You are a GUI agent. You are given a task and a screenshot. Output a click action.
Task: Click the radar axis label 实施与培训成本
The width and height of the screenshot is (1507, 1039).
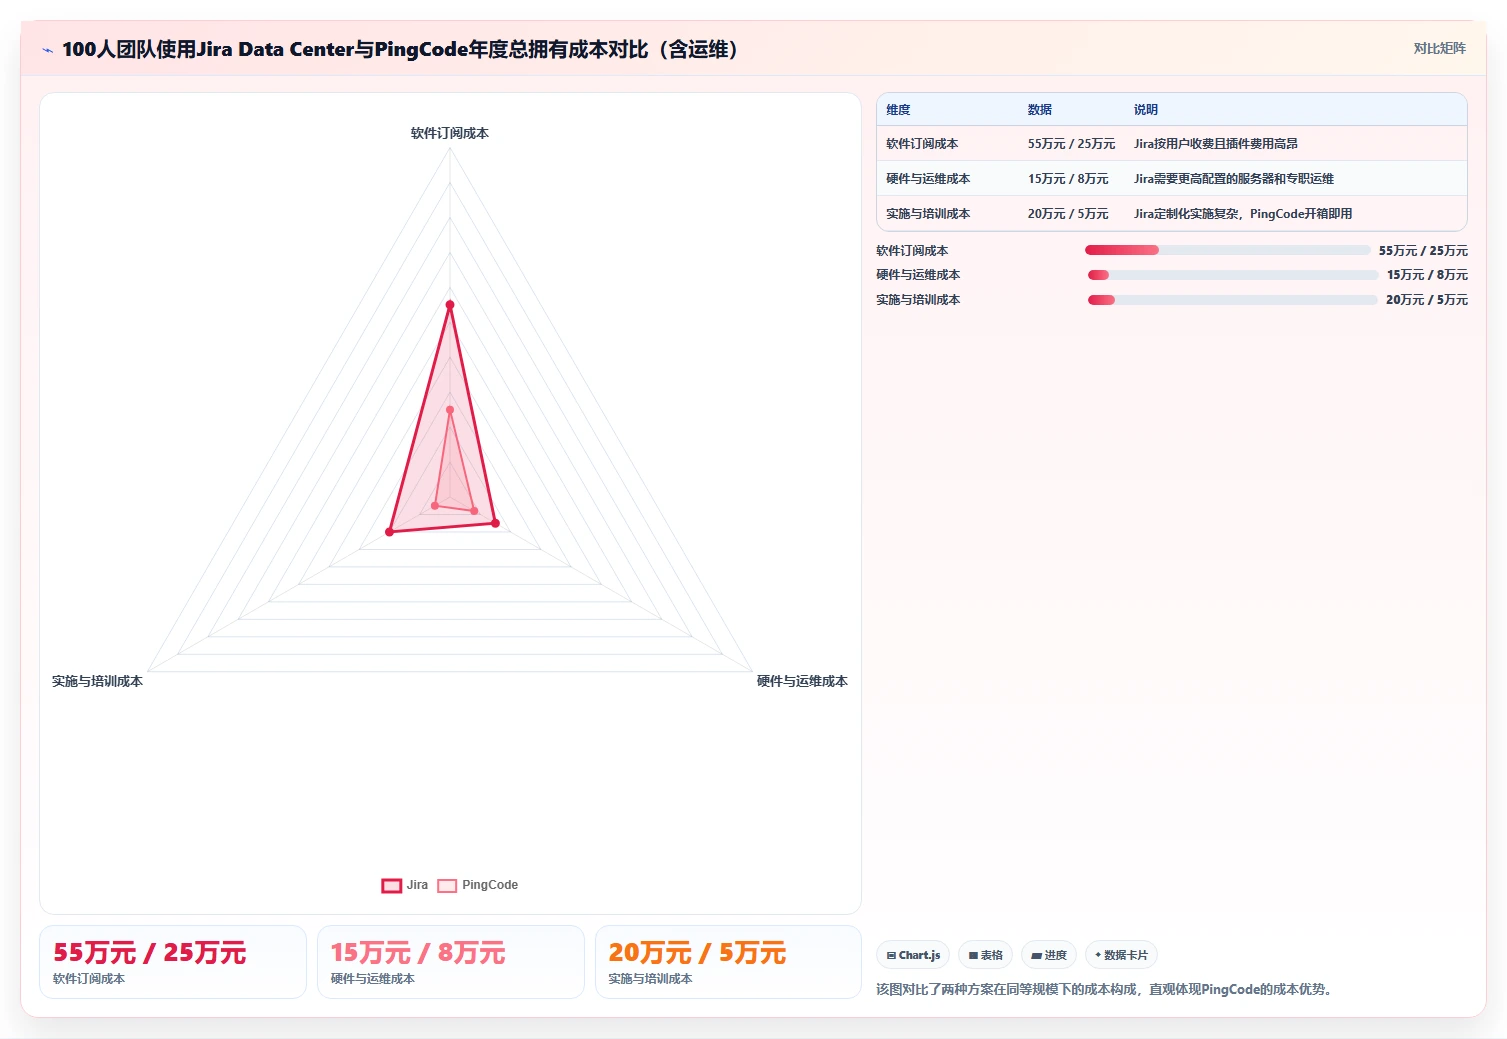(97, 681)
